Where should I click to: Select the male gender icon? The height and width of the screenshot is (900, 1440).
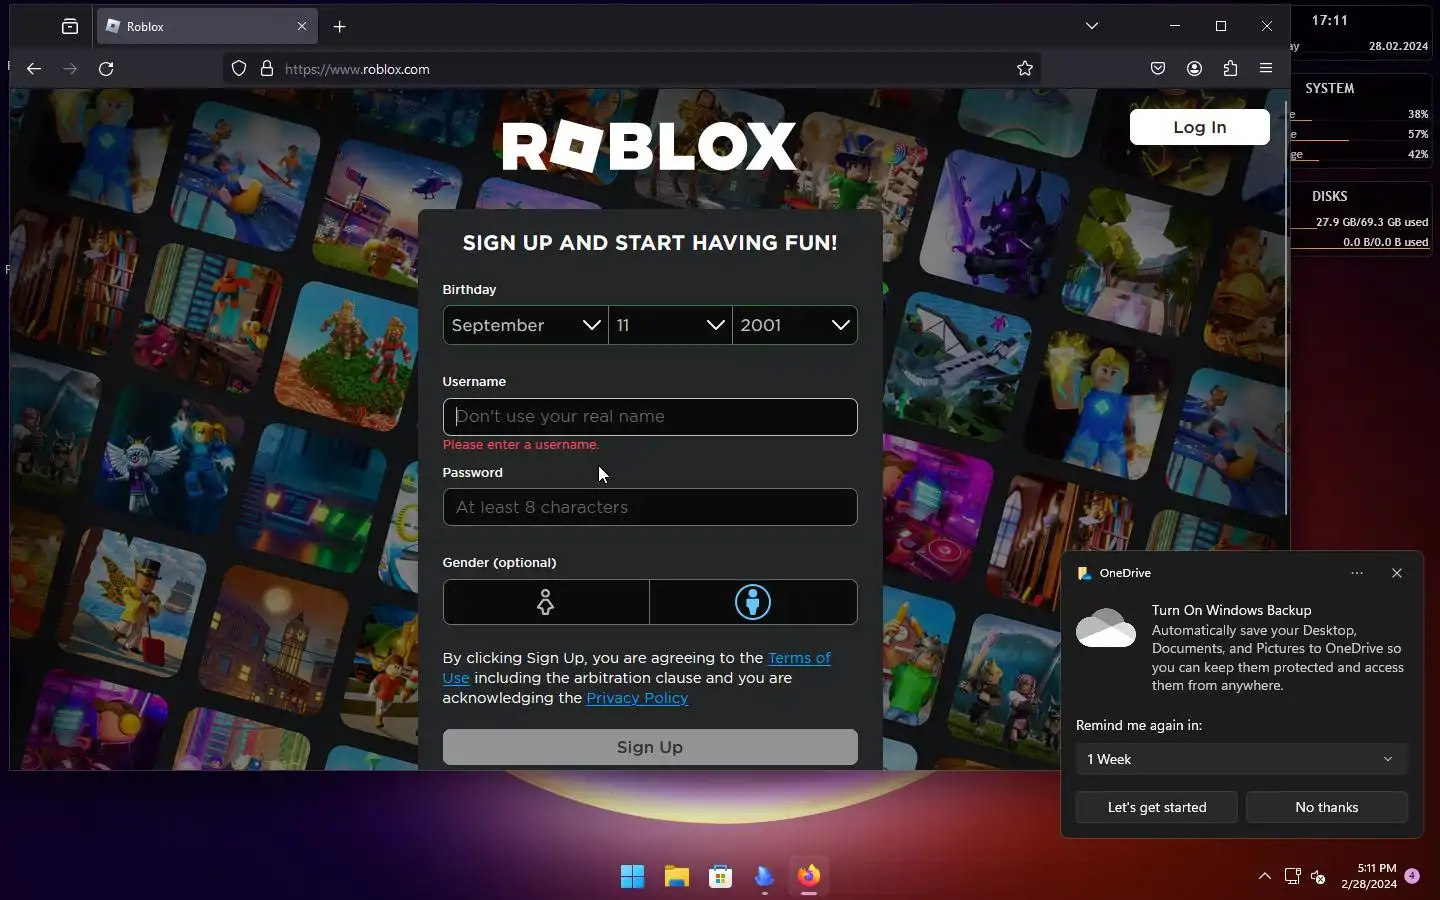click(753, 602)
